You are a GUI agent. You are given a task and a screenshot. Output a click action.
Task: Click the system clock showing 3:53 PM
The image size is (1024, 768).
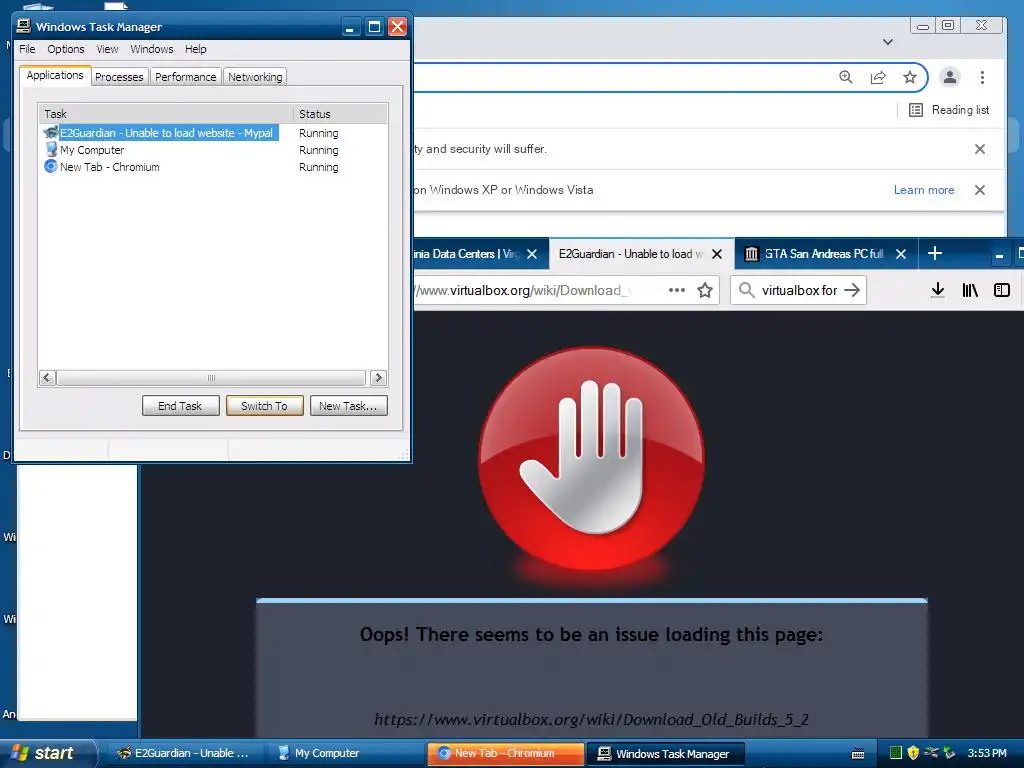click(x=987, y=753)
